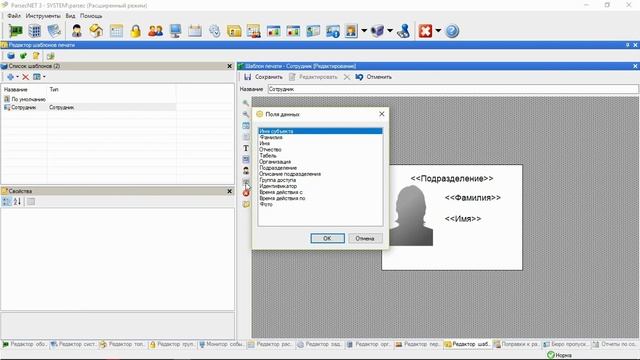Click the Отменить button
This screenshot has width=640, height=360.
coord(373,77)
